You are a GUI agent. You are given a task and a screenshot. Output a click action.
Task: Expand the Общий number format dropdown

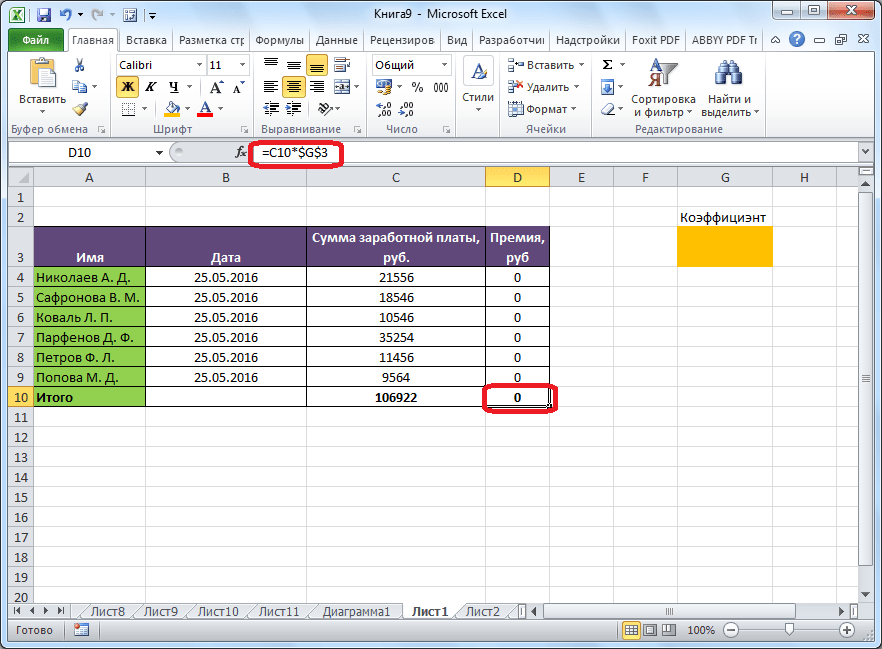[x=444, y=65]
